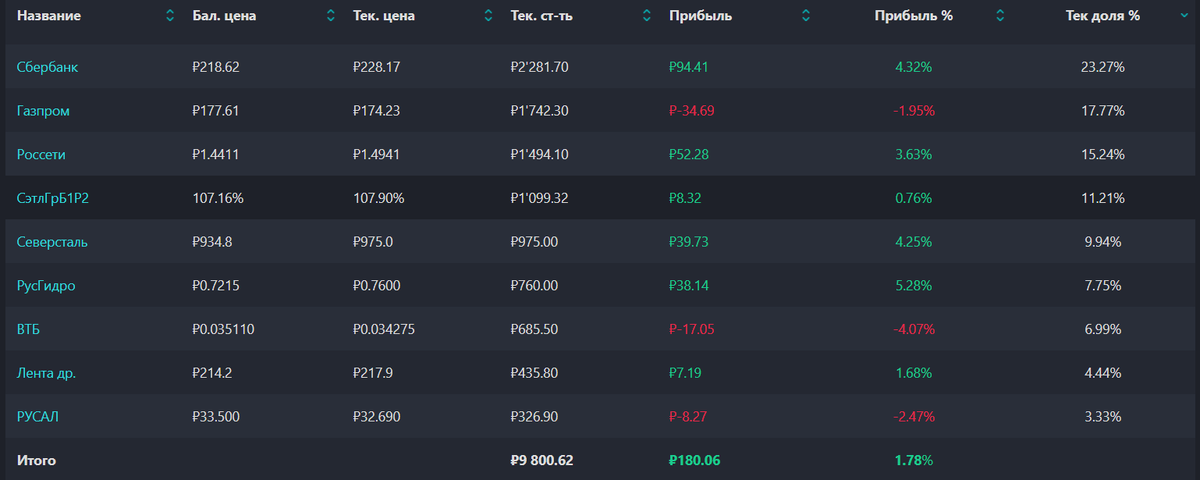Toggle sort icon for Тек. цена column

[x=488, y=16]
